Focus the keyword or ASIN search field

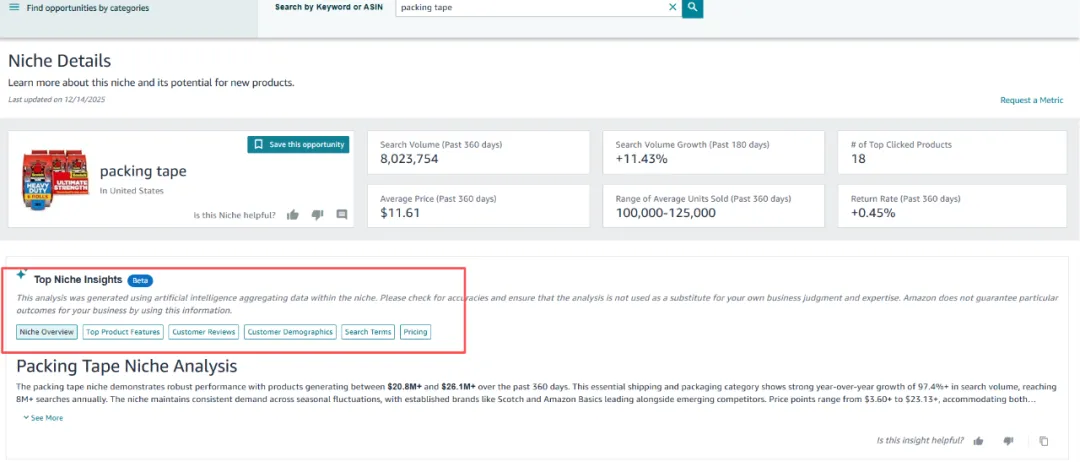tap(530, 8)
